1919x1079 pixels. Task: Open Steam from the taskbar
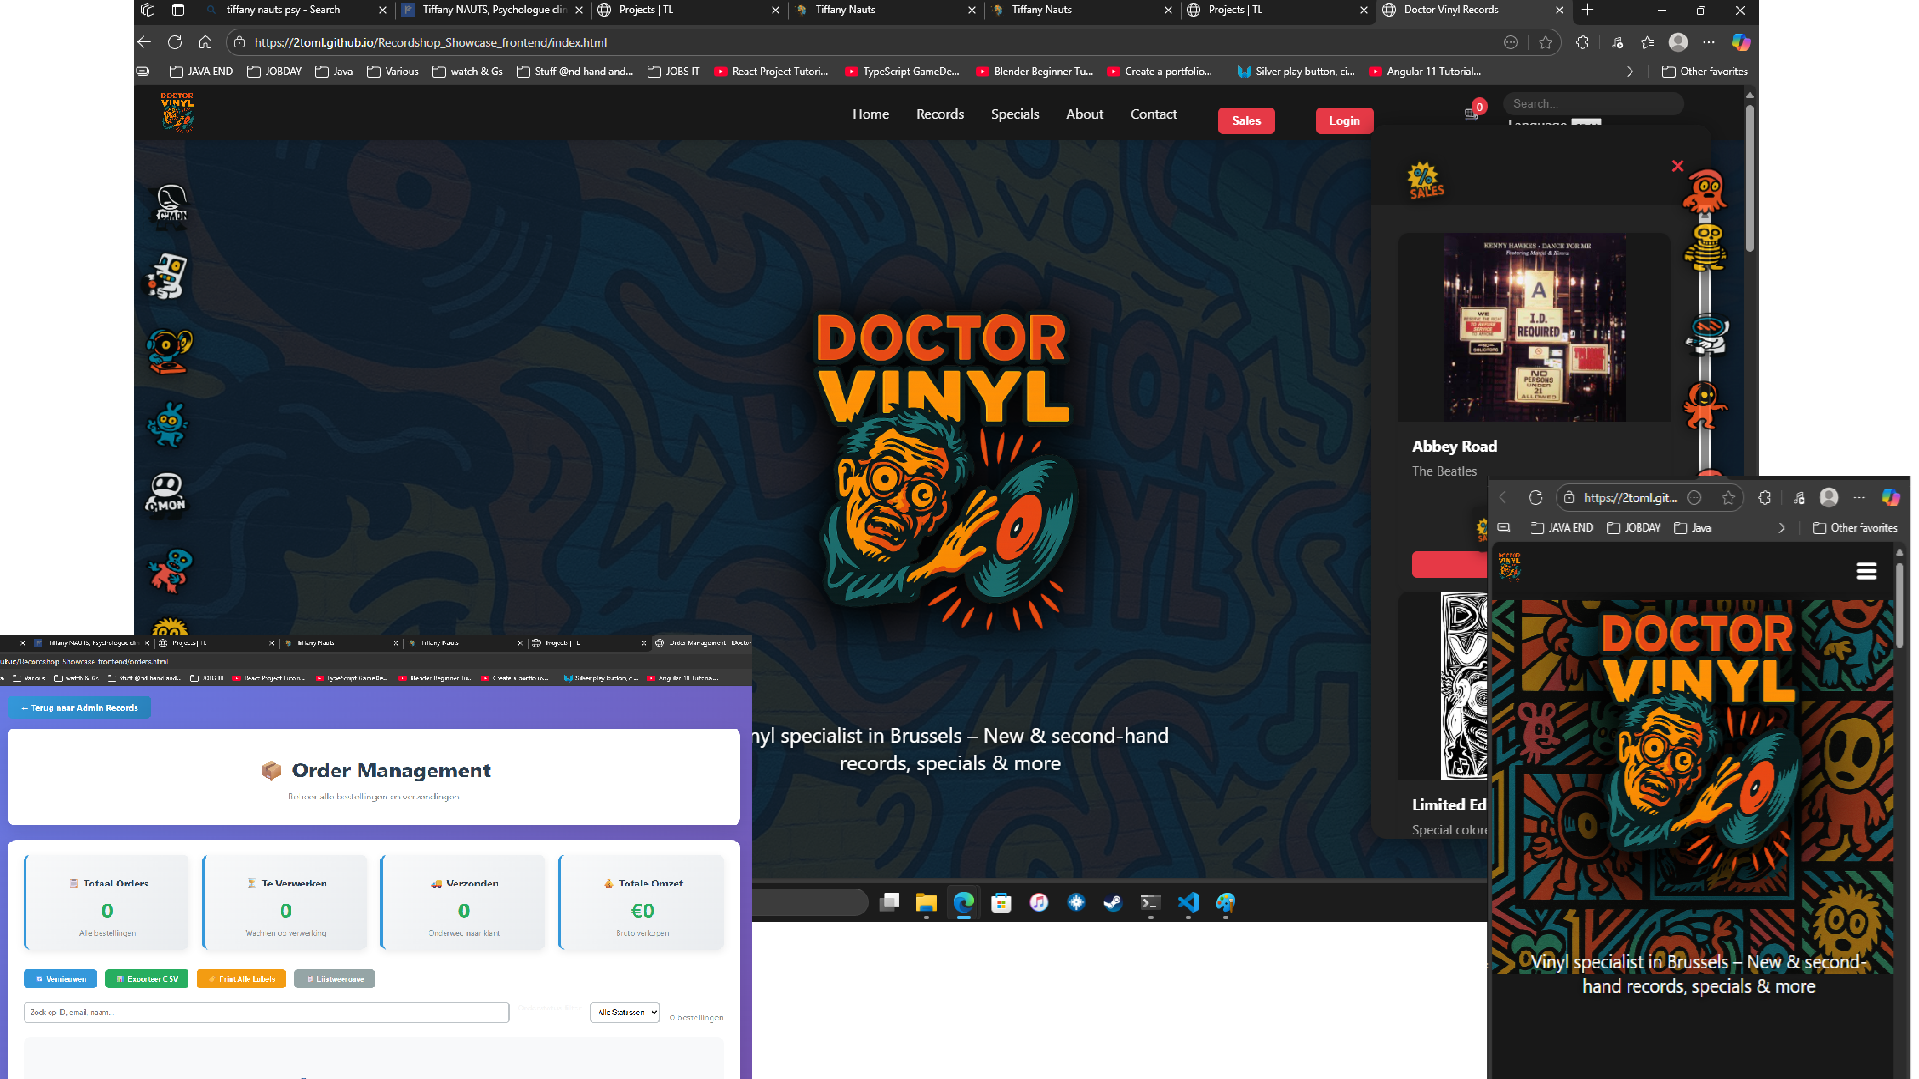1112,903
